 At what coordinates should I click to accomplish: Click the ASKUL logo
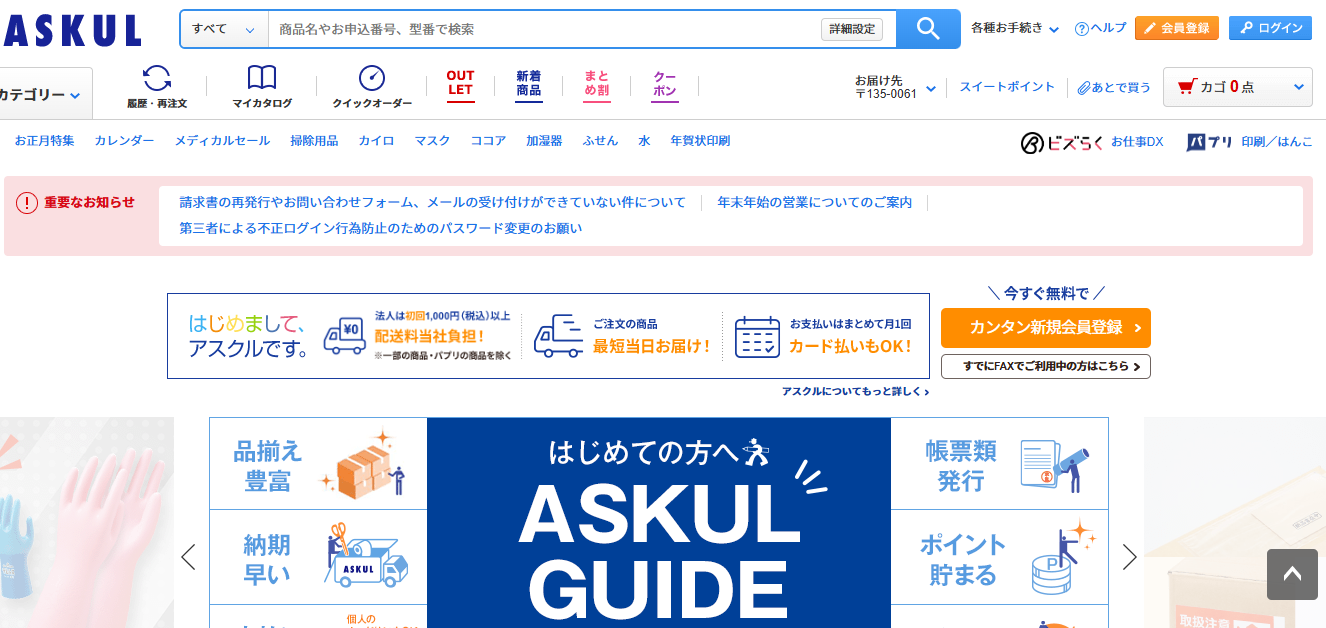72,31
